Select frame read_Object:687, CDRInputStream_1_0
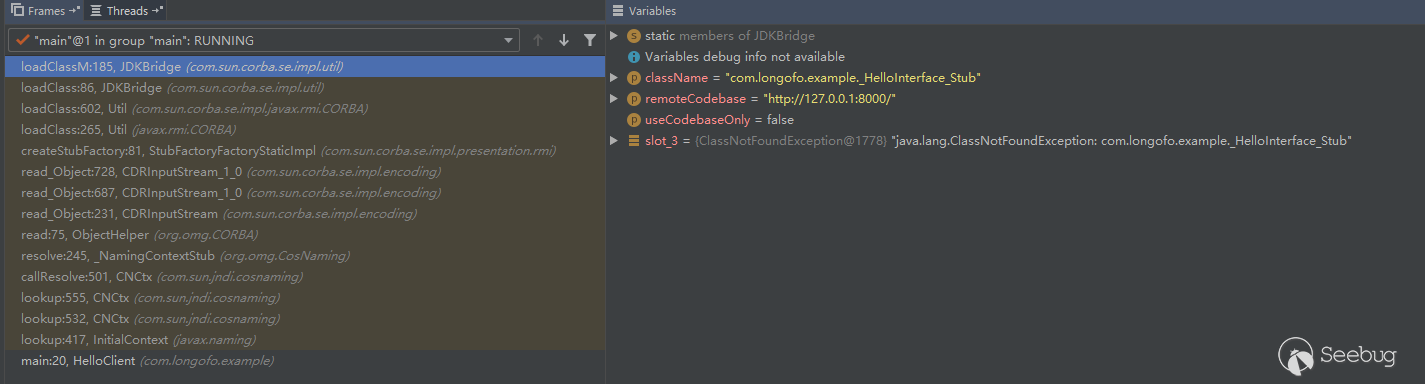 pyautogui.click(x=305, y=193)
